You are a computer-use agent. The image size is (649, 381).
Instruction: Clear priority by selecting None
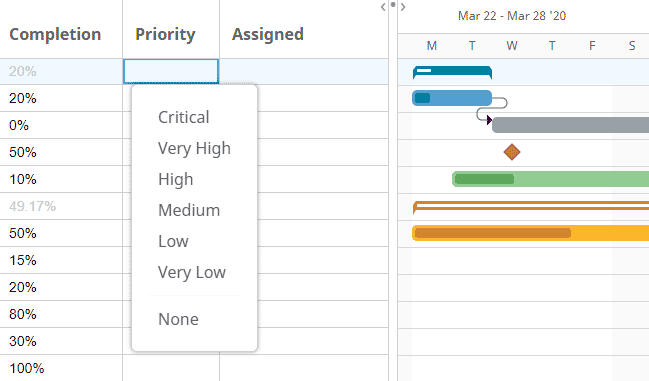[178, 319]
